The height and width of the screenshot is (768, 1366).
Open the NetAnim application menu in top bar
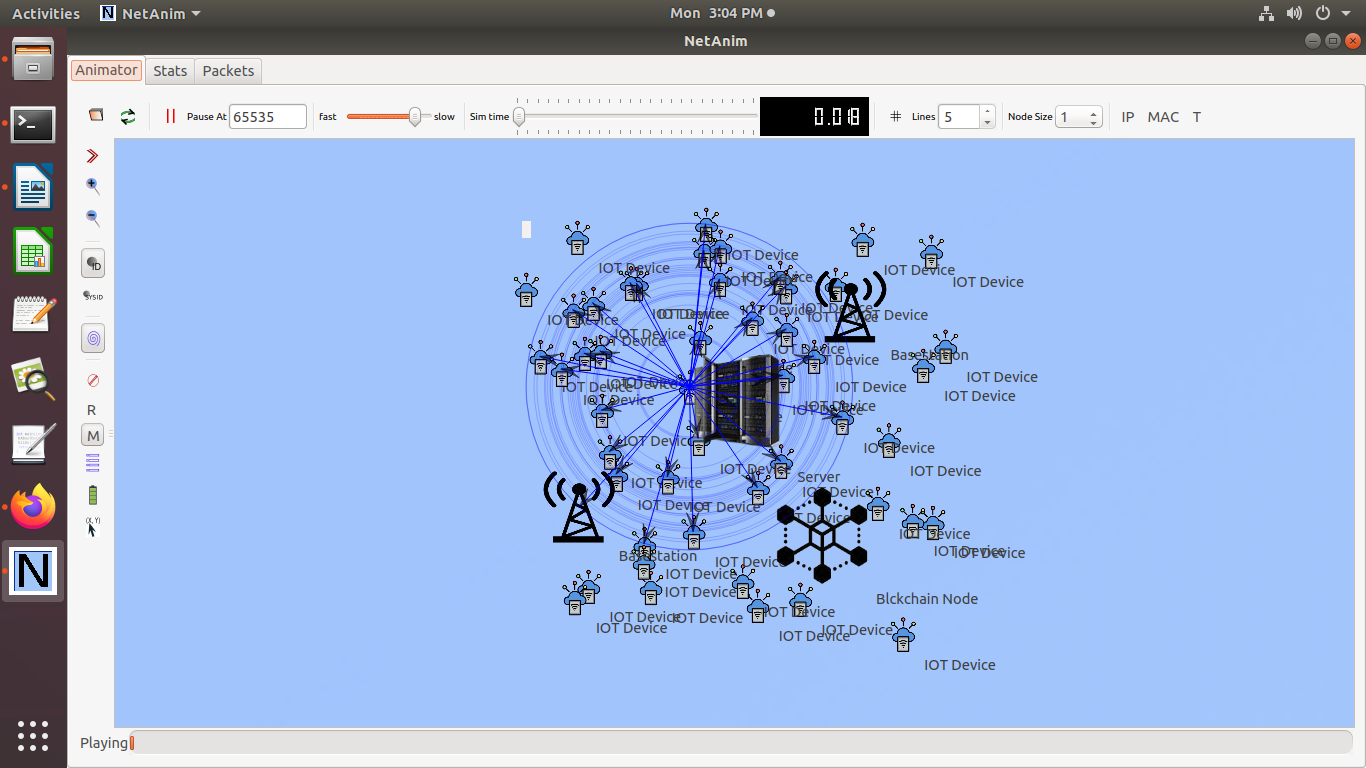(151, 13)
